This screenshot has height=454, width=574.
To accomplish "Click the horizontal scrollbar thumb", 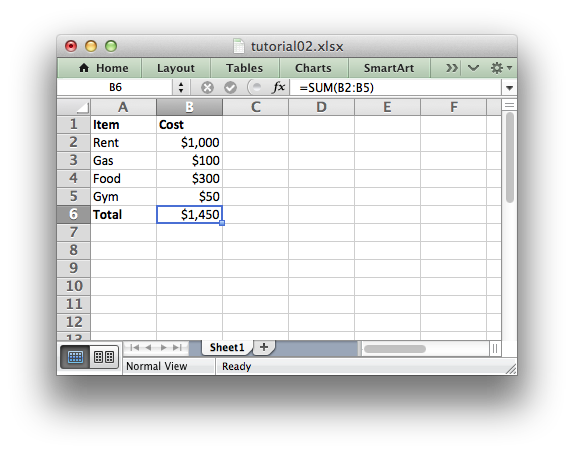I will point(395,349).
